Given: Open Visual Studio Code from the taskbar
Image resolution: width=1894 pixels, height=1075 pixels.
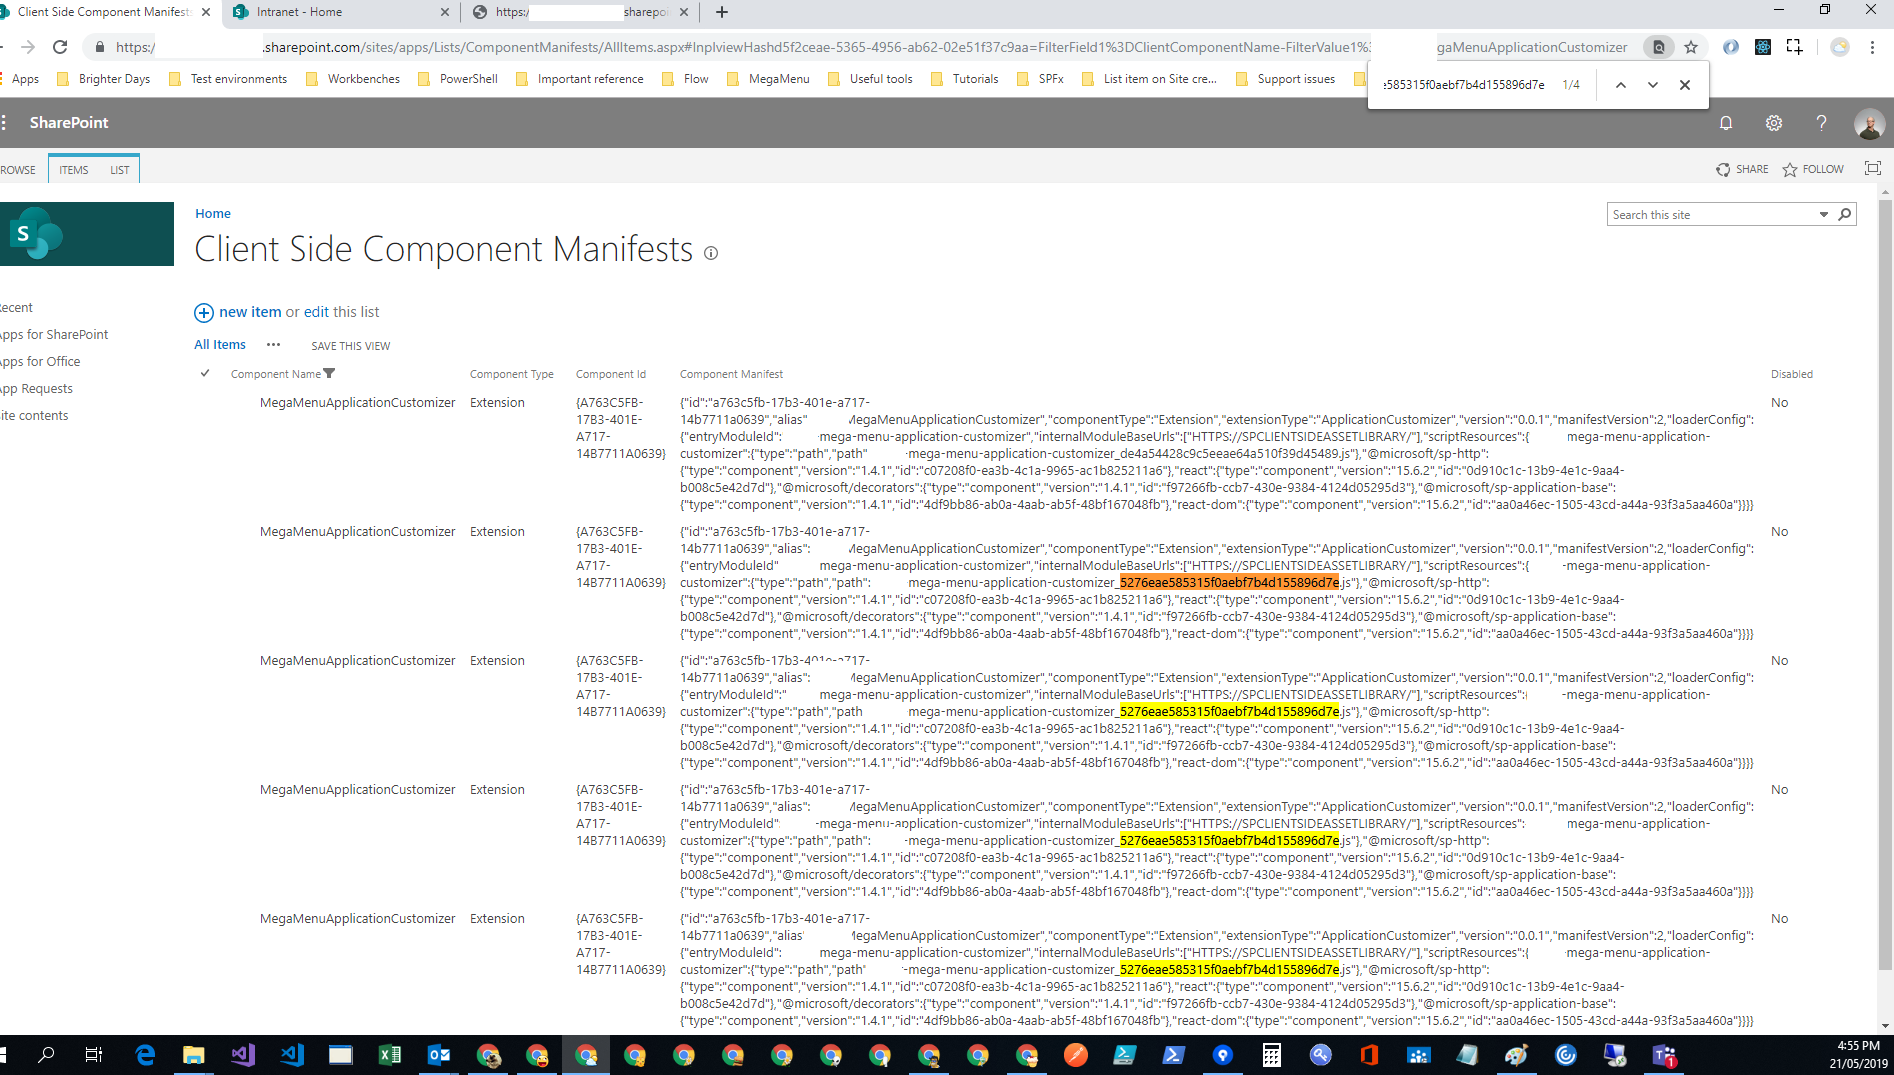Looking at the screenshot, I should click(291, 1055).
